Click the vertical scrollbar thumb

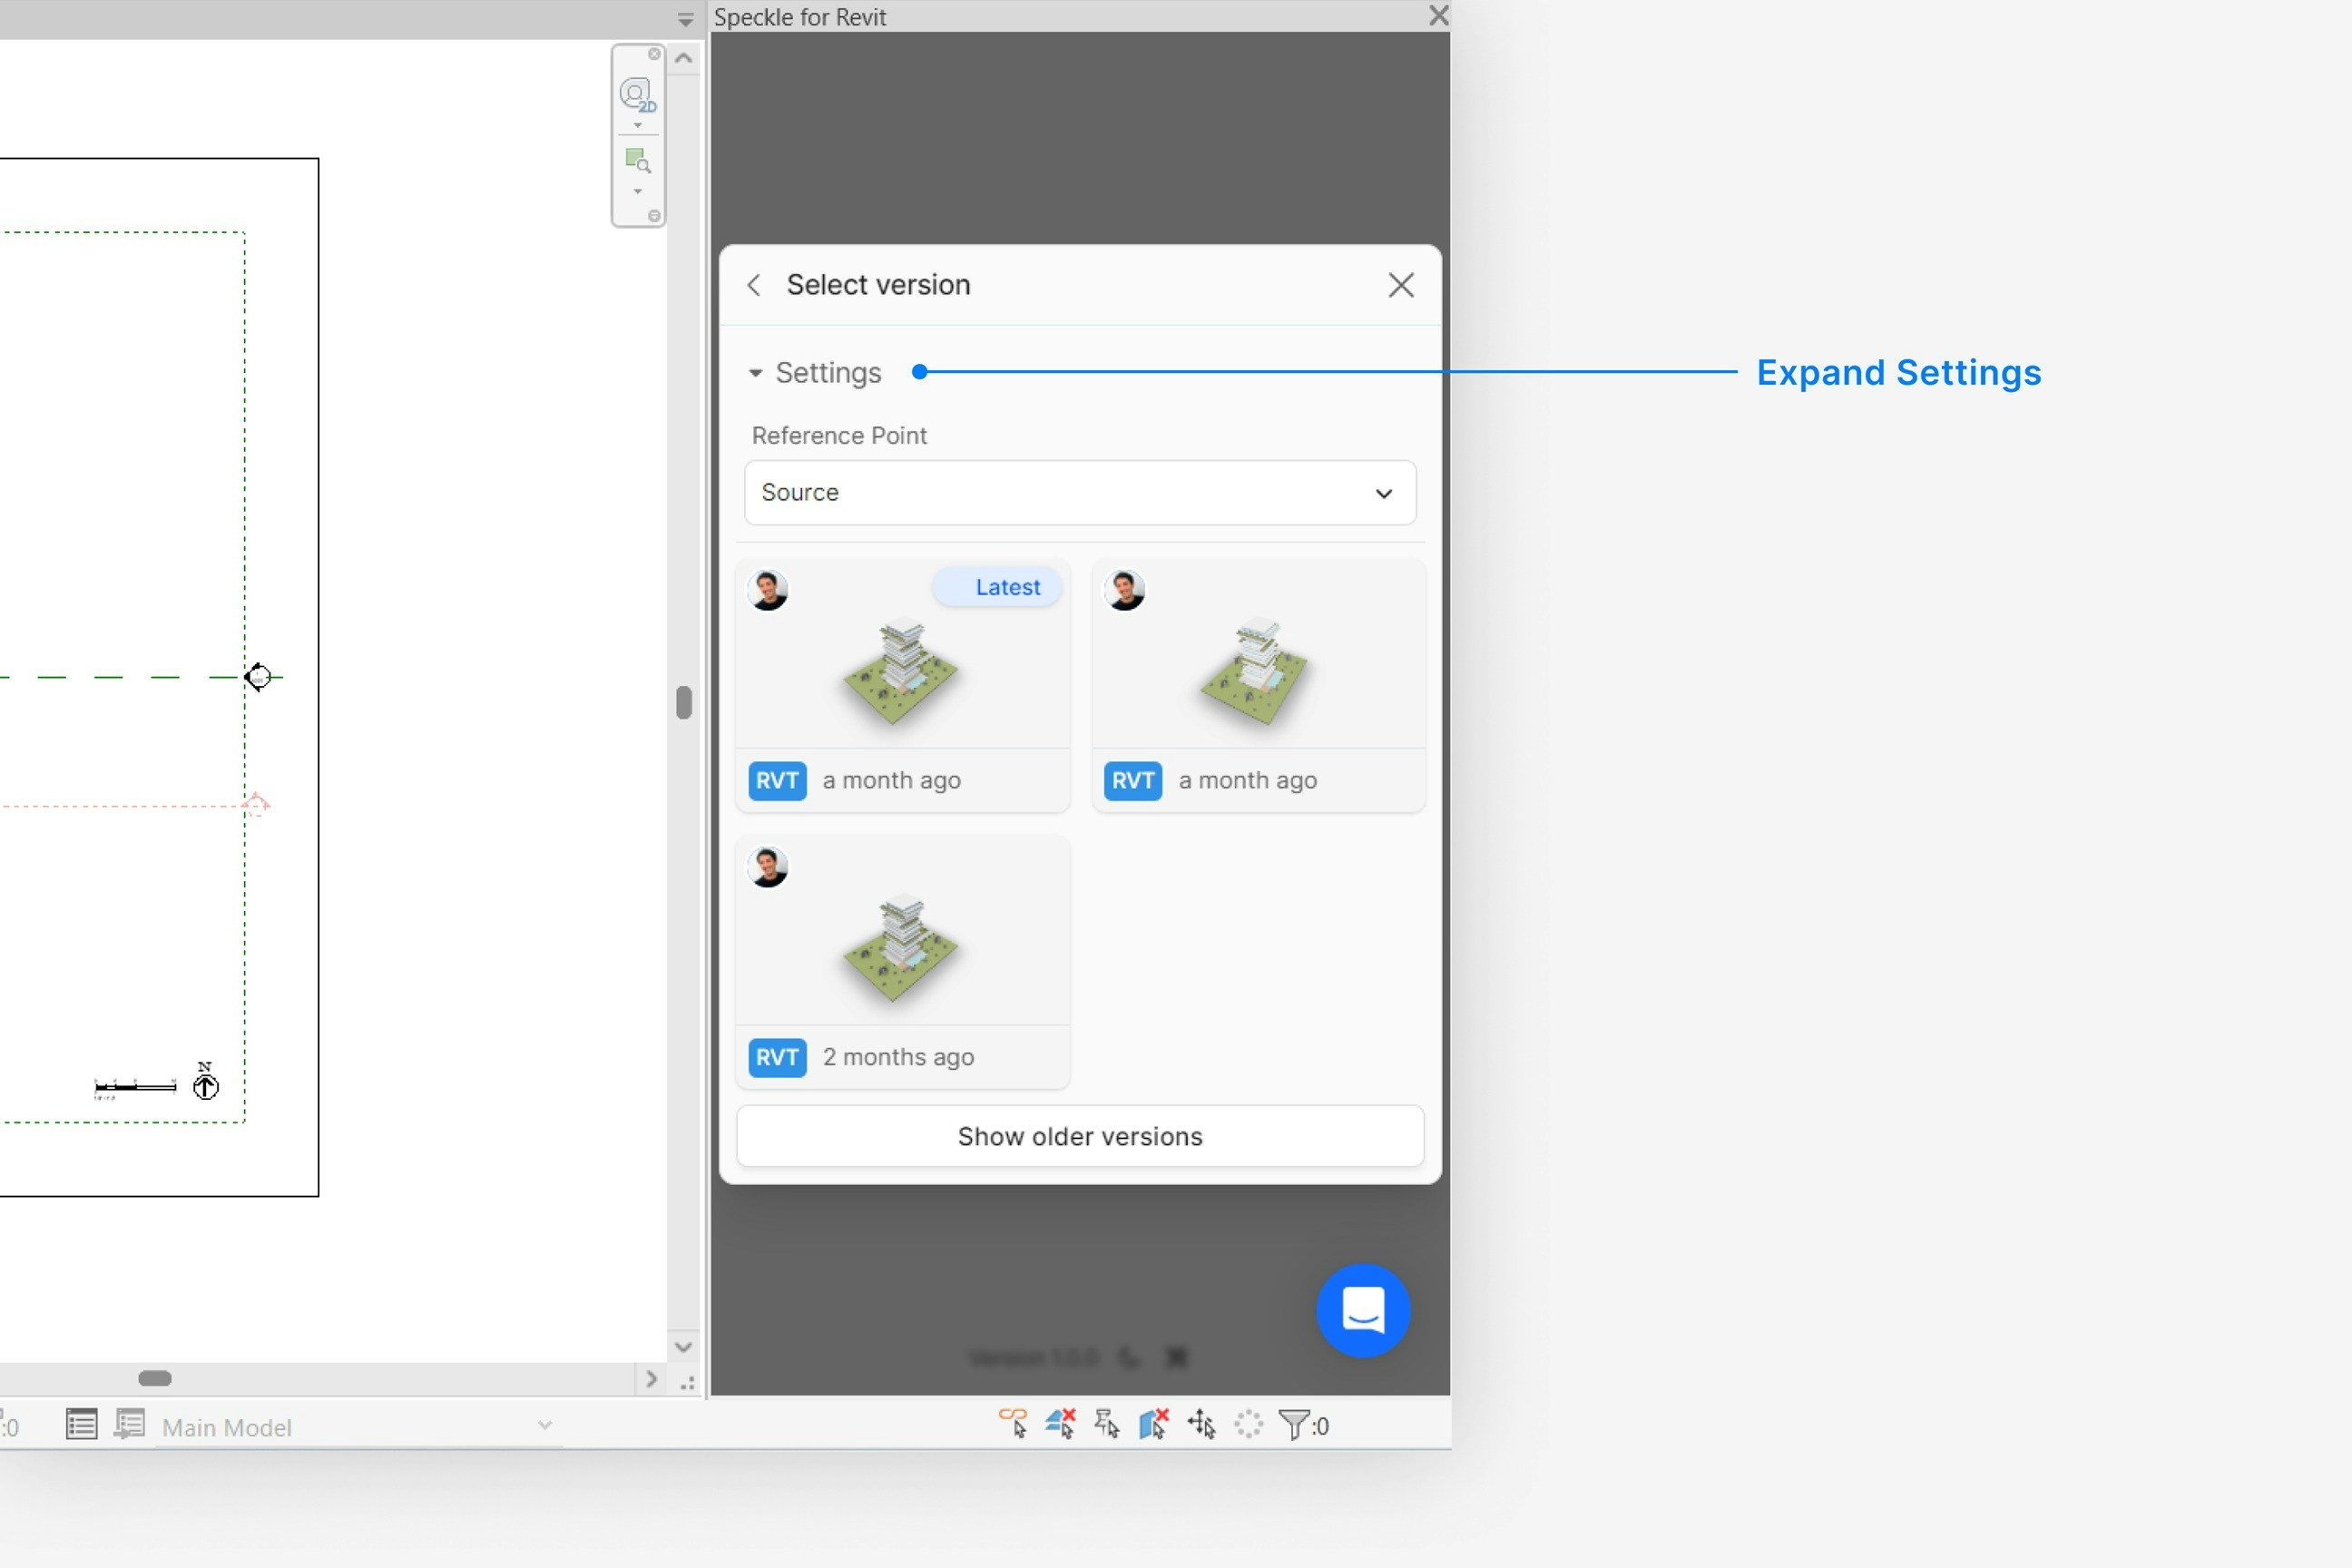tap(684, 702)
